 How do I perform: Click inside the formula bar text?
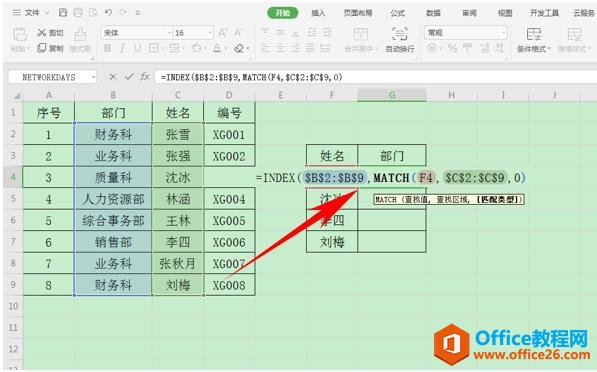[251, 77]
